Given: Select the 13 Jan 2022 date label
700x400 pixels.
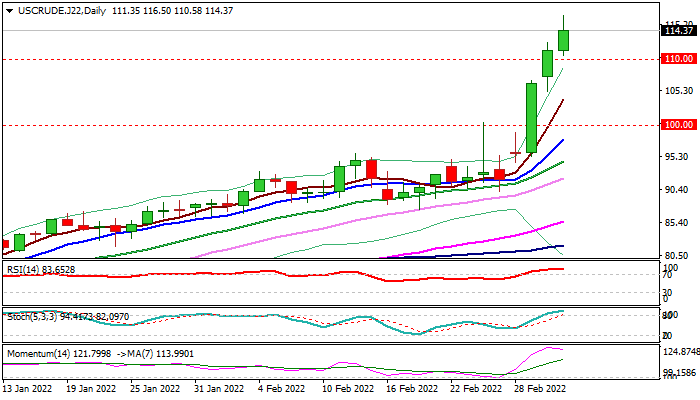Looking at the screenshot, I should tap(28, 389).
